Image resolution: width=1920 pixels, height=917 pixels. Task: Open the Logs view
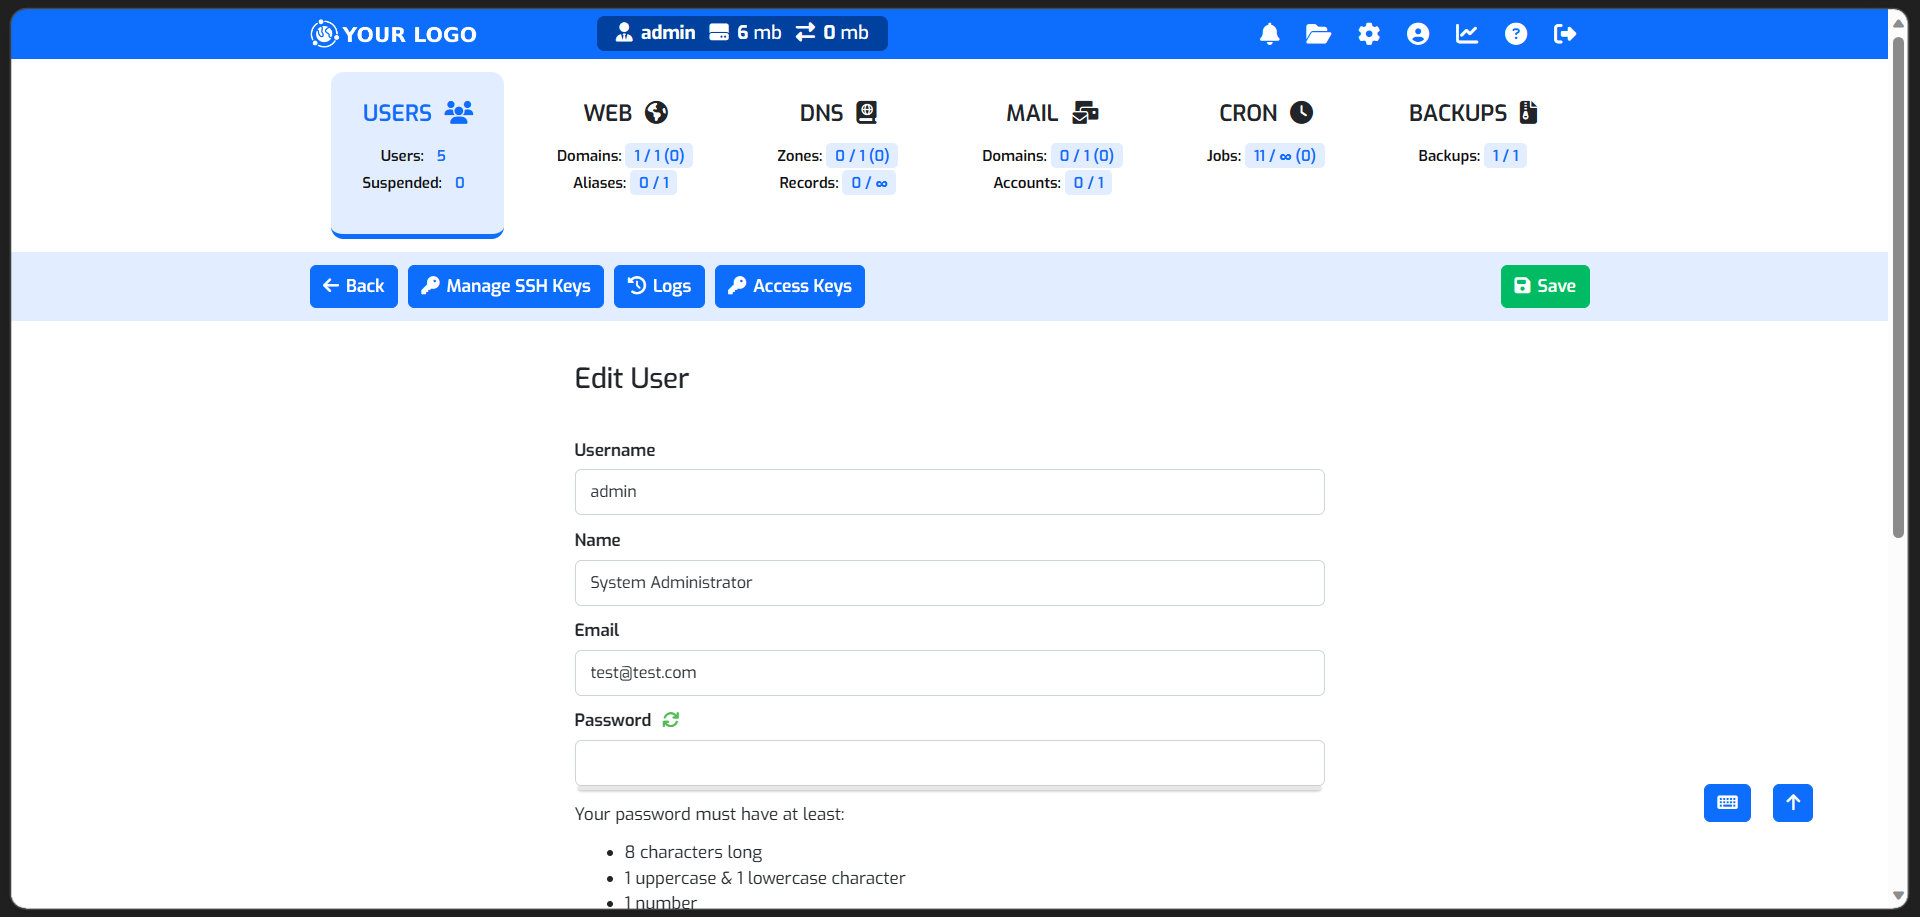[x=659, y=286]
